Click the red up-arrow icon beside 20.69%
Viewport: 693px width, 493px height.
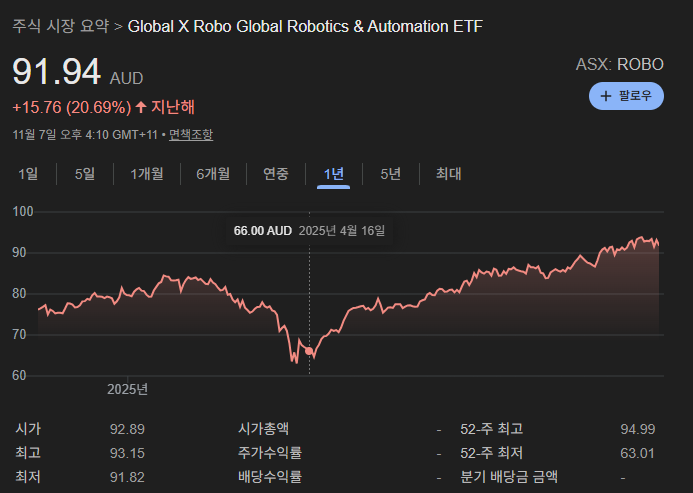[x=141, y=107]
